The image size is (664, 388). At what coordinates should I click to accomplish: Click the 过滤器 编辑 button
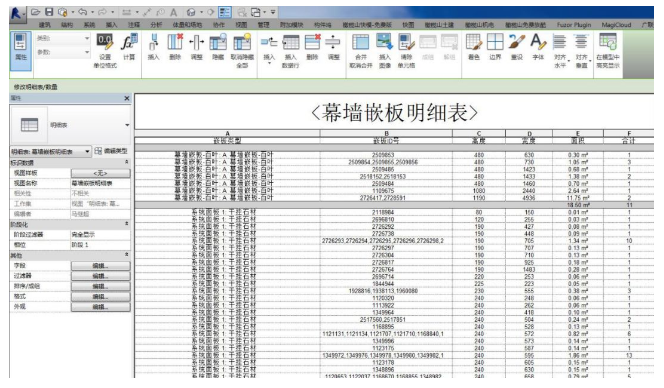coord(100,276)
